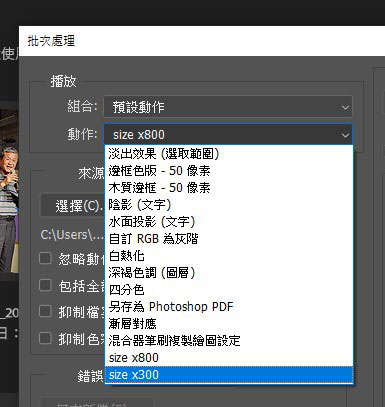Select the 淡出效果 (選取範圍) action
385x407 pixels.
(x=229, y=154)
